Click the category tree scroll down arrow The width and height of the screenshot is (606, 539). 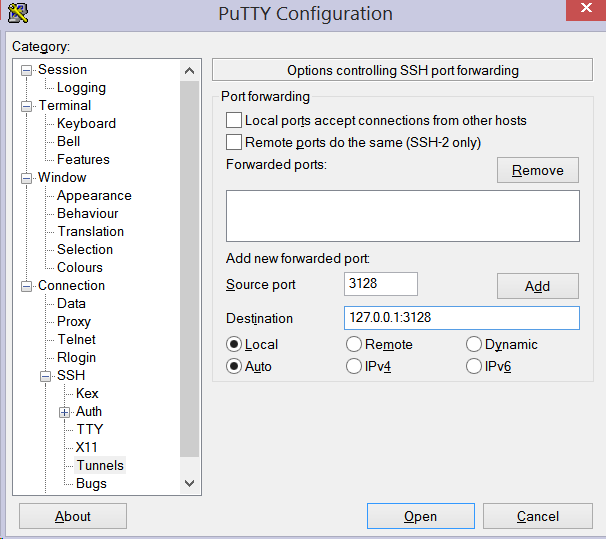189,483
